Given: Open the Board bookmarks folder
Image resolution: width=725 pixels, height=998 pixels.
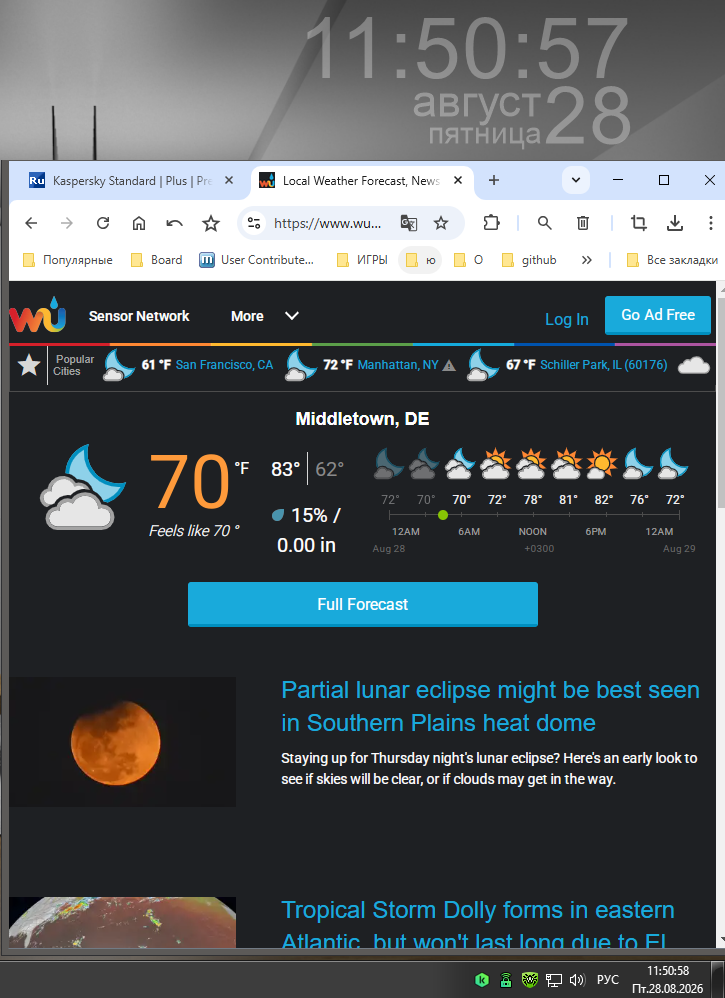Looking at the screenshot, I should 157,260.
